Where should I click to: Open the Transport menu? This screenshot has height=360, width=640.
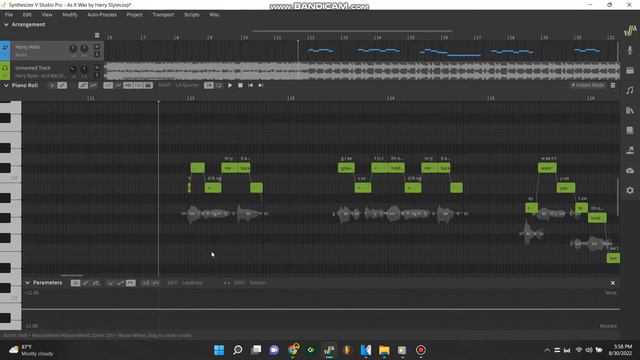point(163,15)
